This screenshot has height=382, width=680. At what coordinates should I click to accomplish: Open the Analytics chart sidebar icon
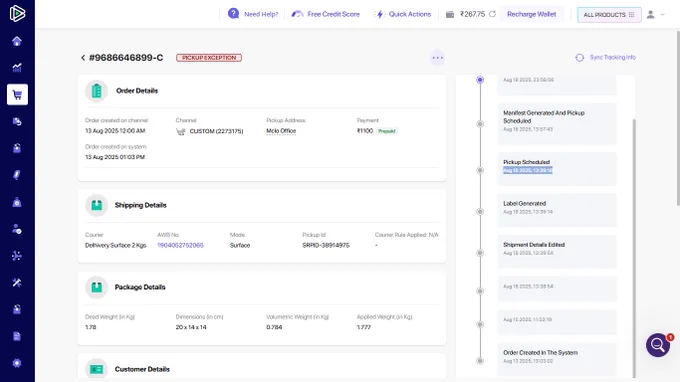click(17, 68)
